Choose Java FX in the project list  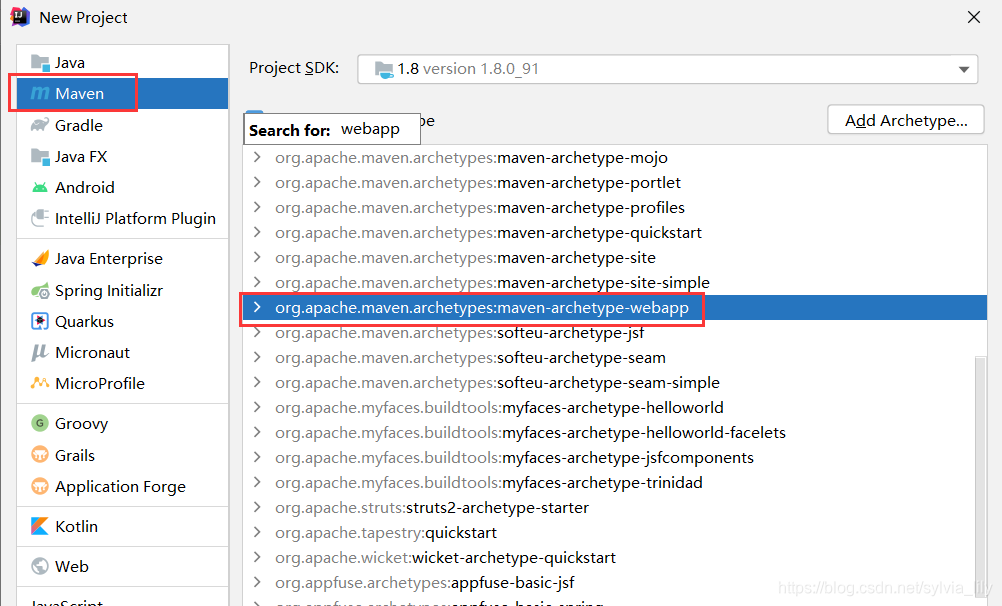[122, 157]
